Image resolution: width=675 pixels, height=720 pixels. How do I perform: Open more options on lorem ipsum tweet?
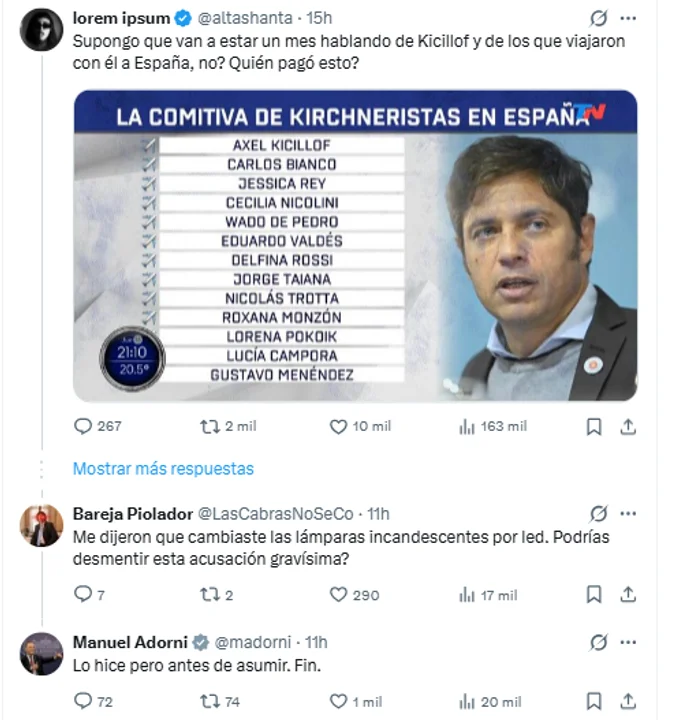click(x=628, y=18)
